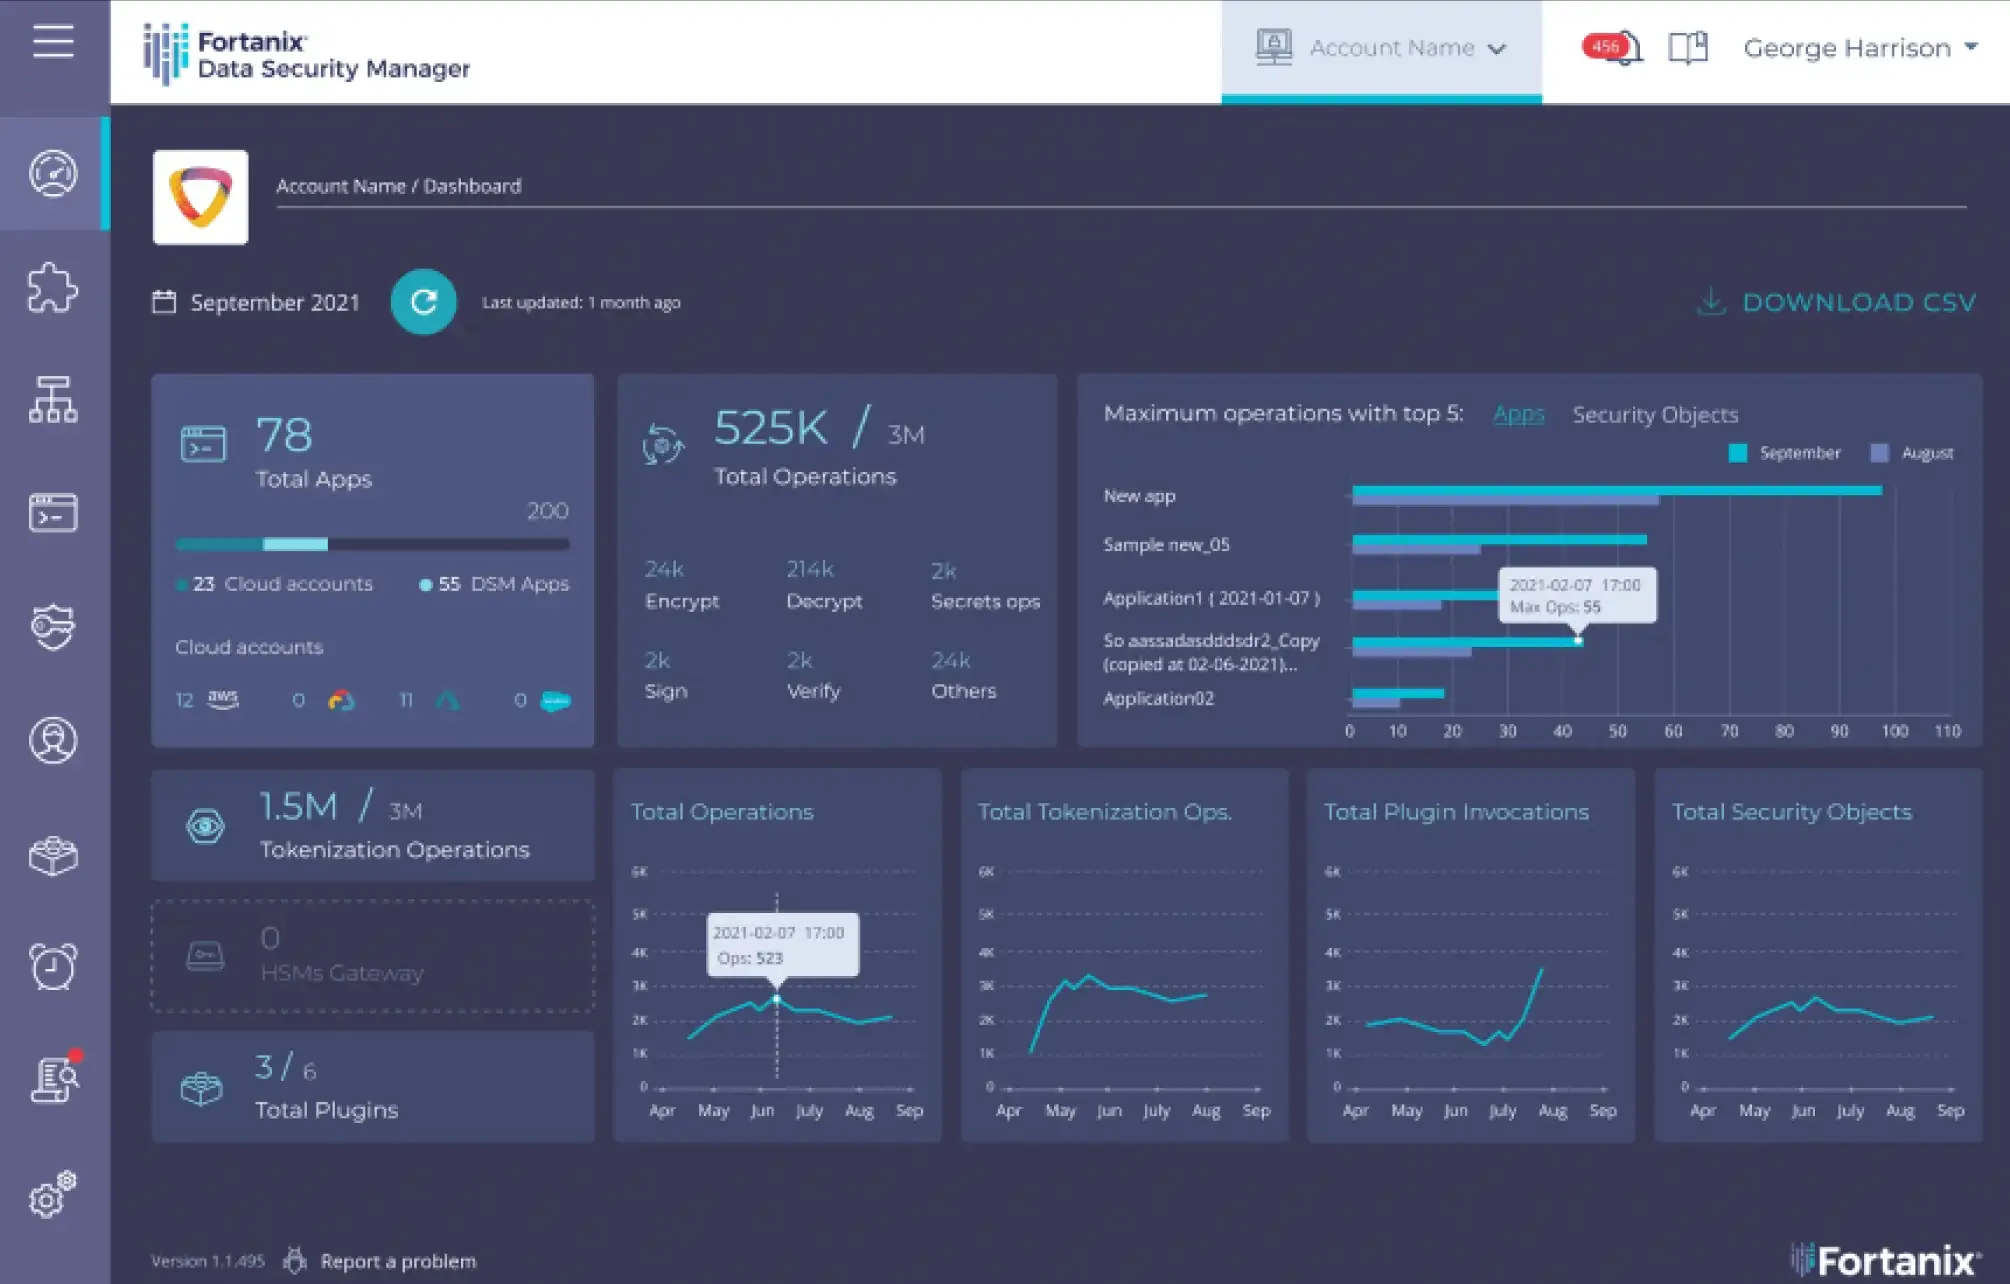Open the users sidebar icon
2010x1284 pixels.
(x=53, y=741)
